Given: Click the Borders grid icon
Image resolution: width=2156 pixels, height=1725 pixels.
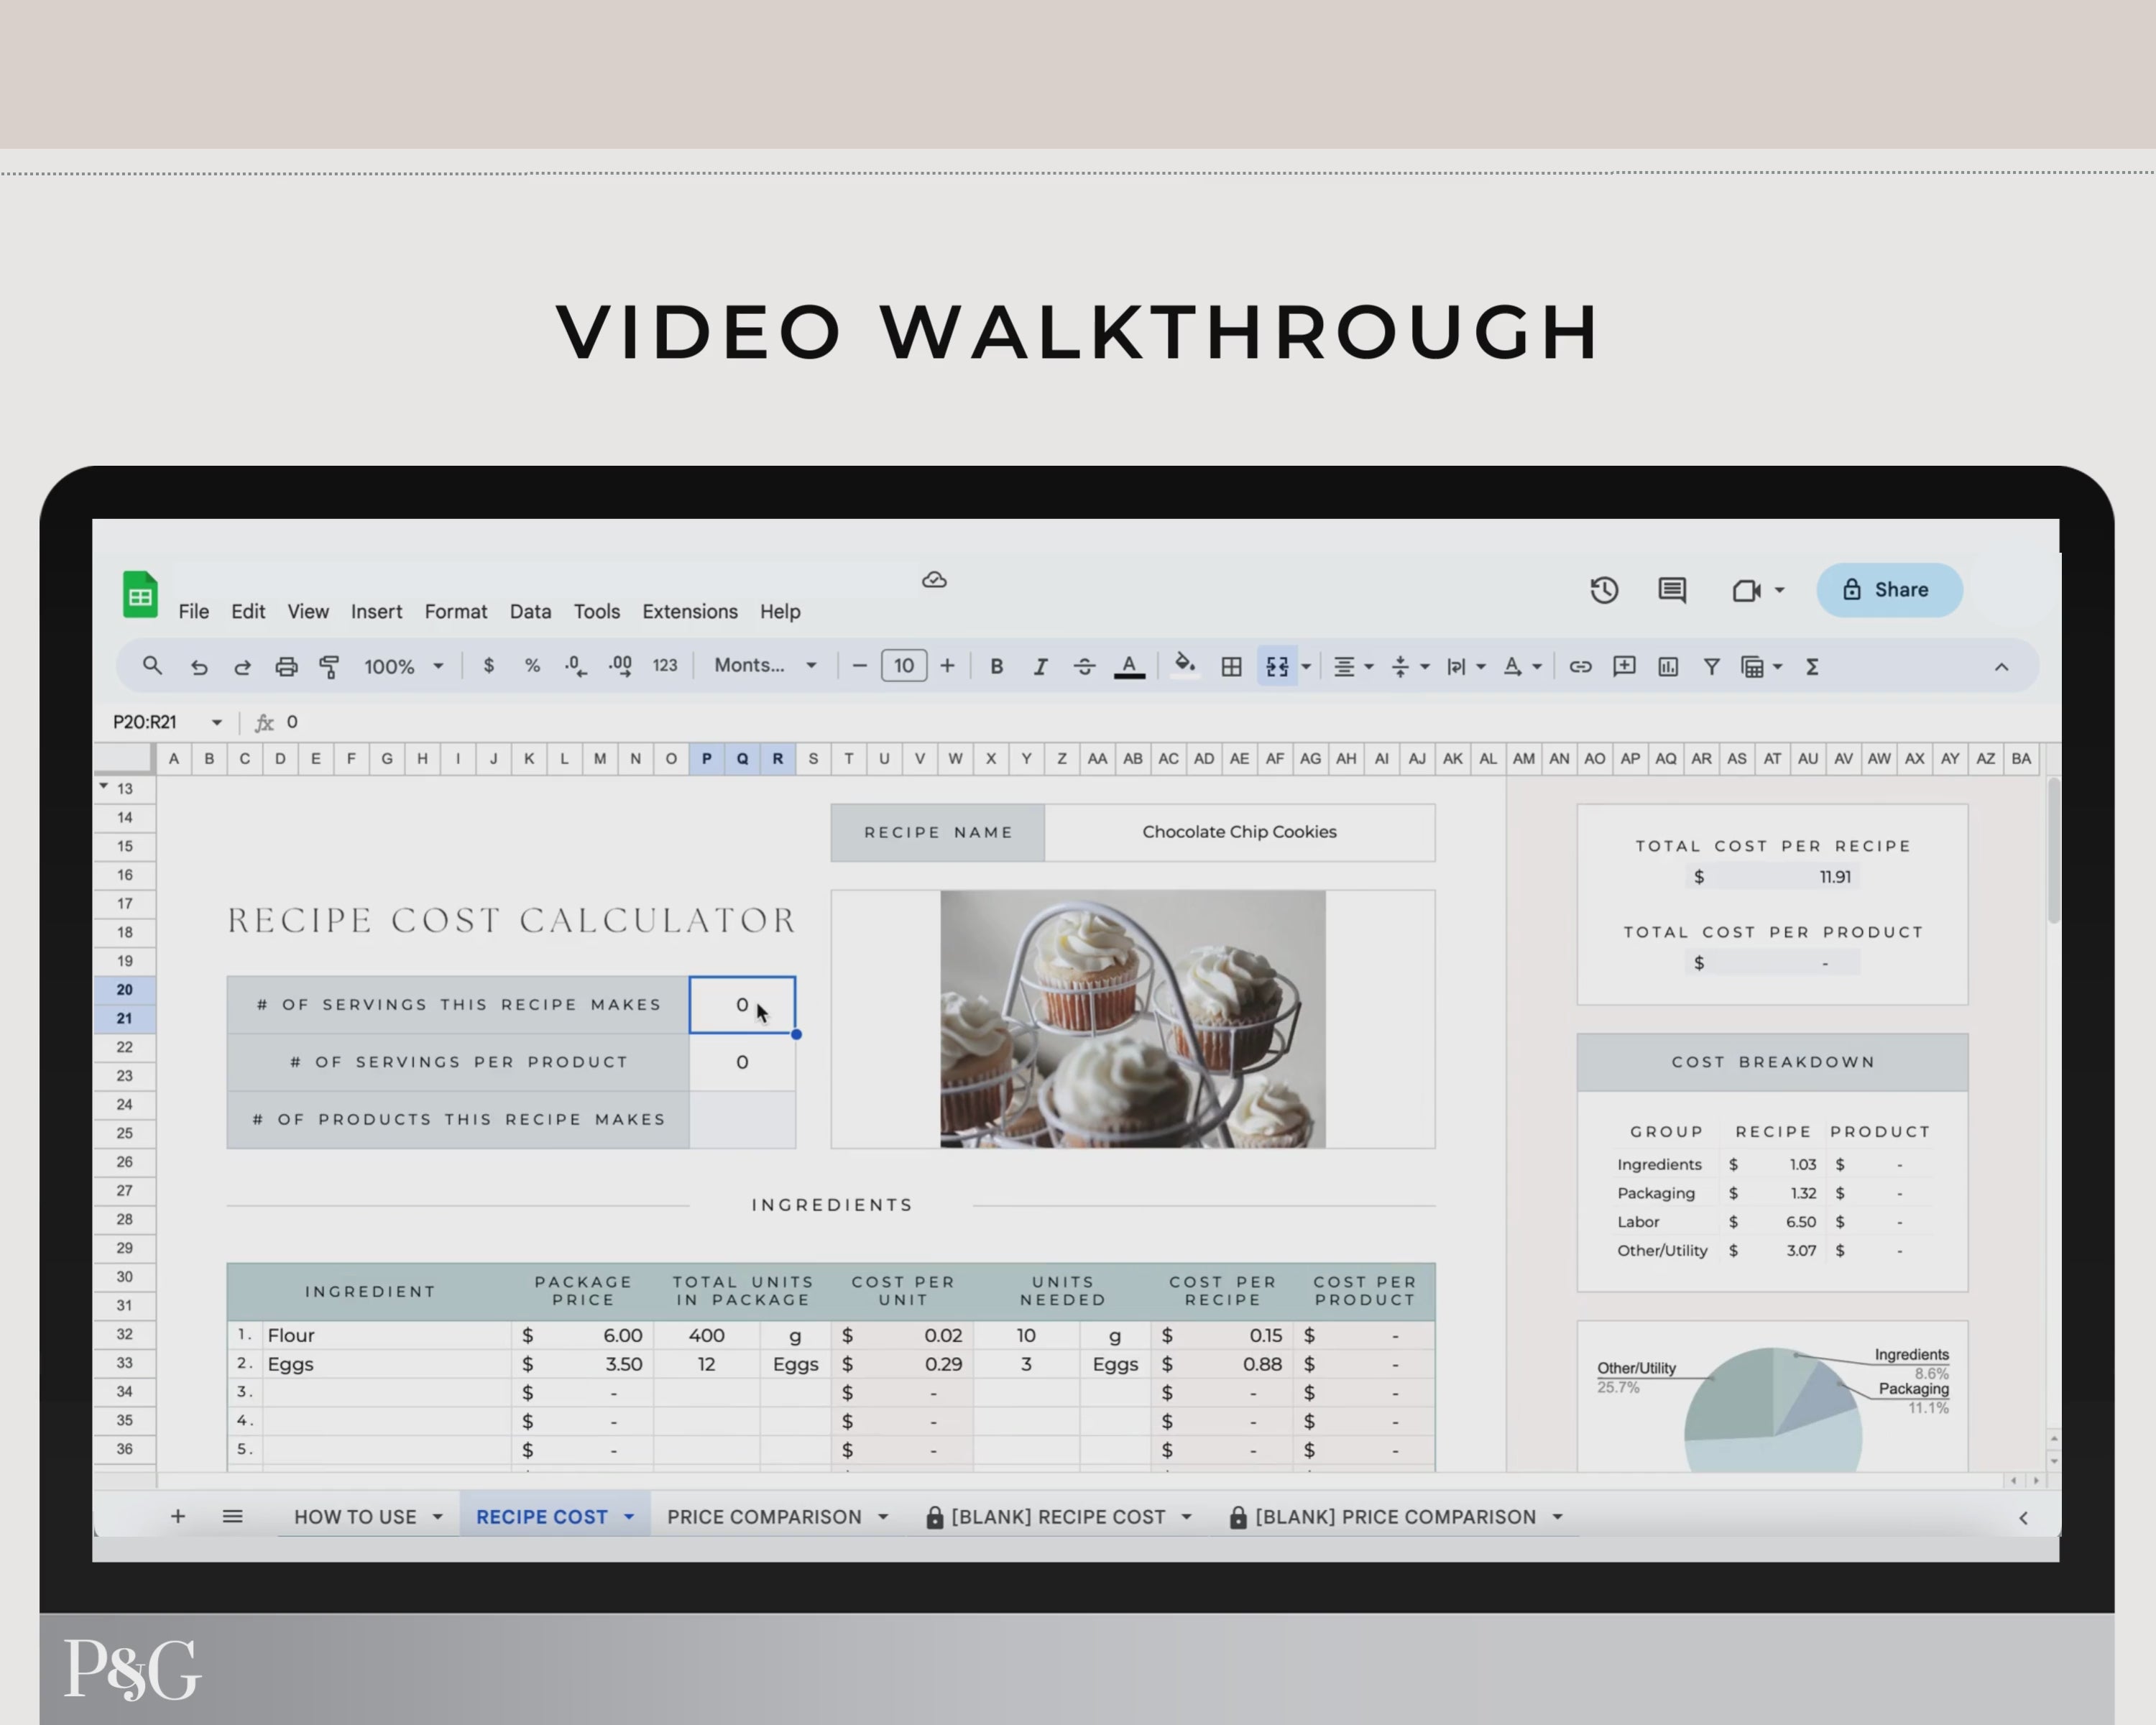Looking at the screenshot, I should (x=1232, y=667).
